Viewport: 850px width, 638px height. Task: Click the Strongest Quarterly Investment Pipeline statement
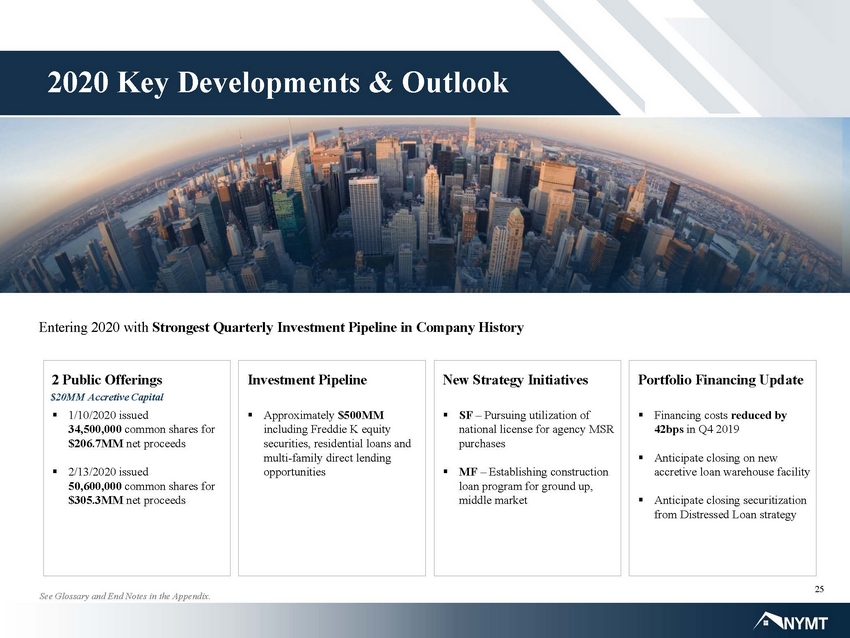pos(338,327)
